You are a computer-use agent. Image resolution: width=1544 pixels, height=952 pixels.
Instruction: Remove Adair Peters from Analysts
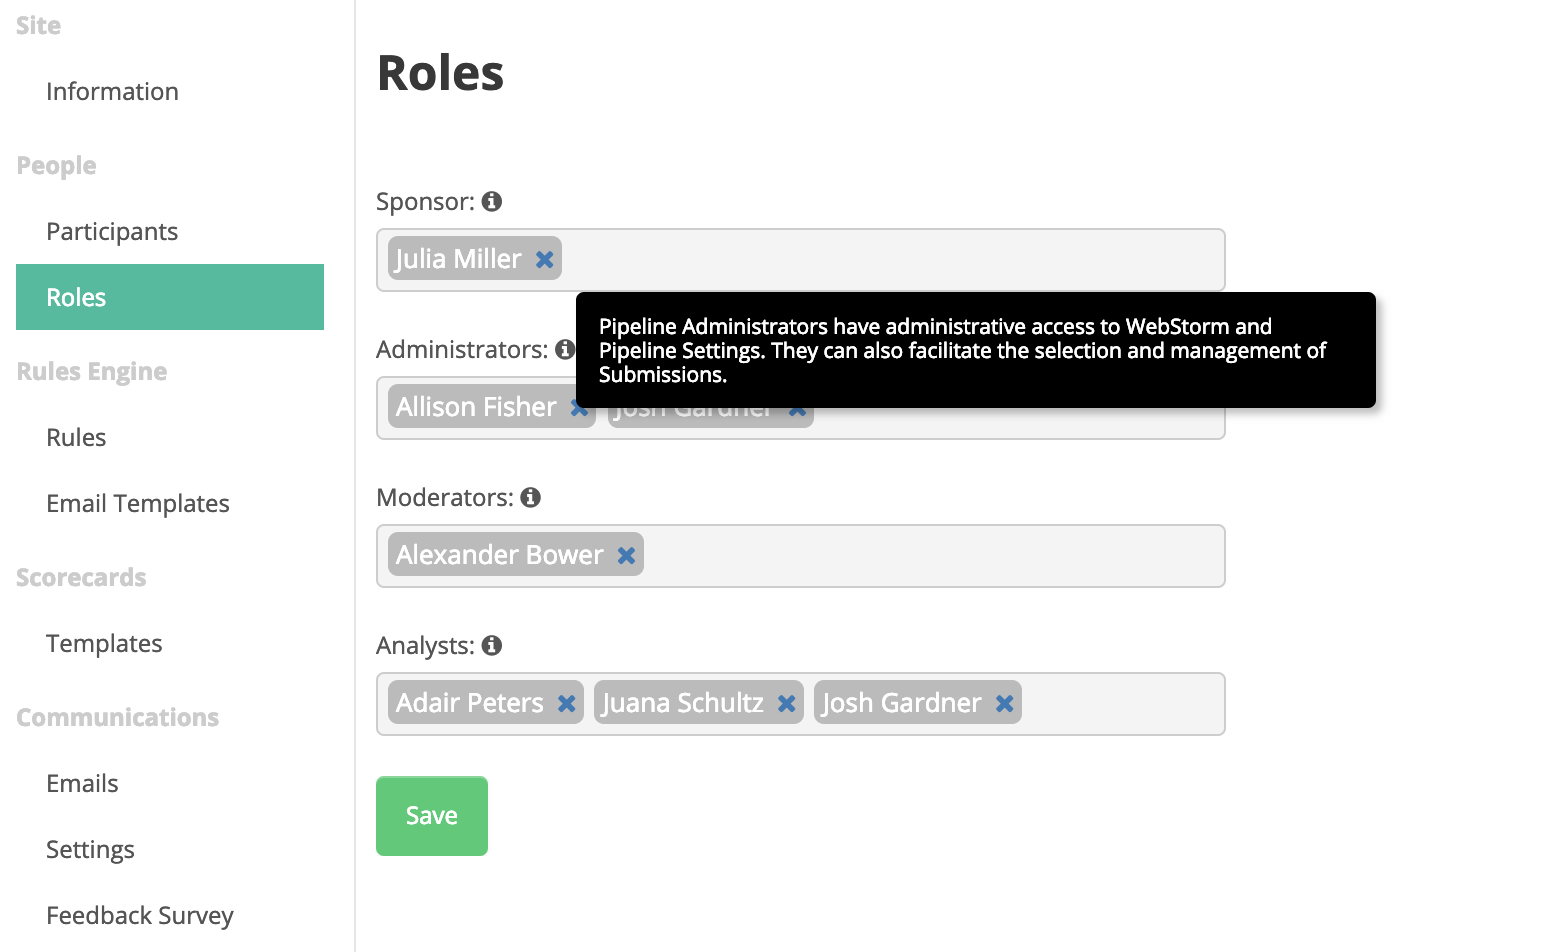point(566,703)
